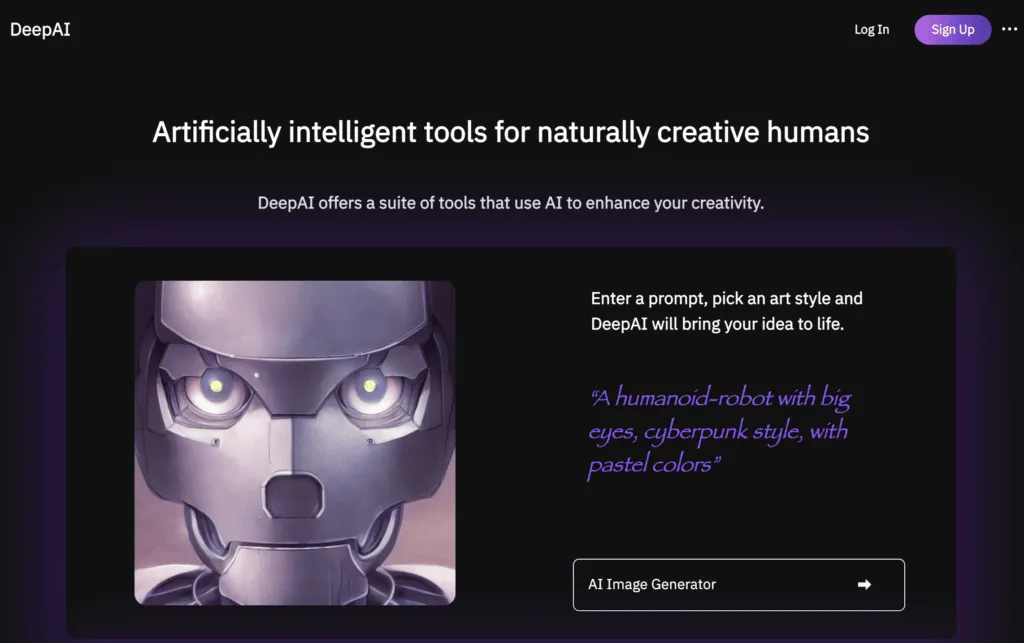Viewport: 1024px width, 643px height.
Task: Click 'DeepAI will bring your idea to life' line
Action: (717, 324)
